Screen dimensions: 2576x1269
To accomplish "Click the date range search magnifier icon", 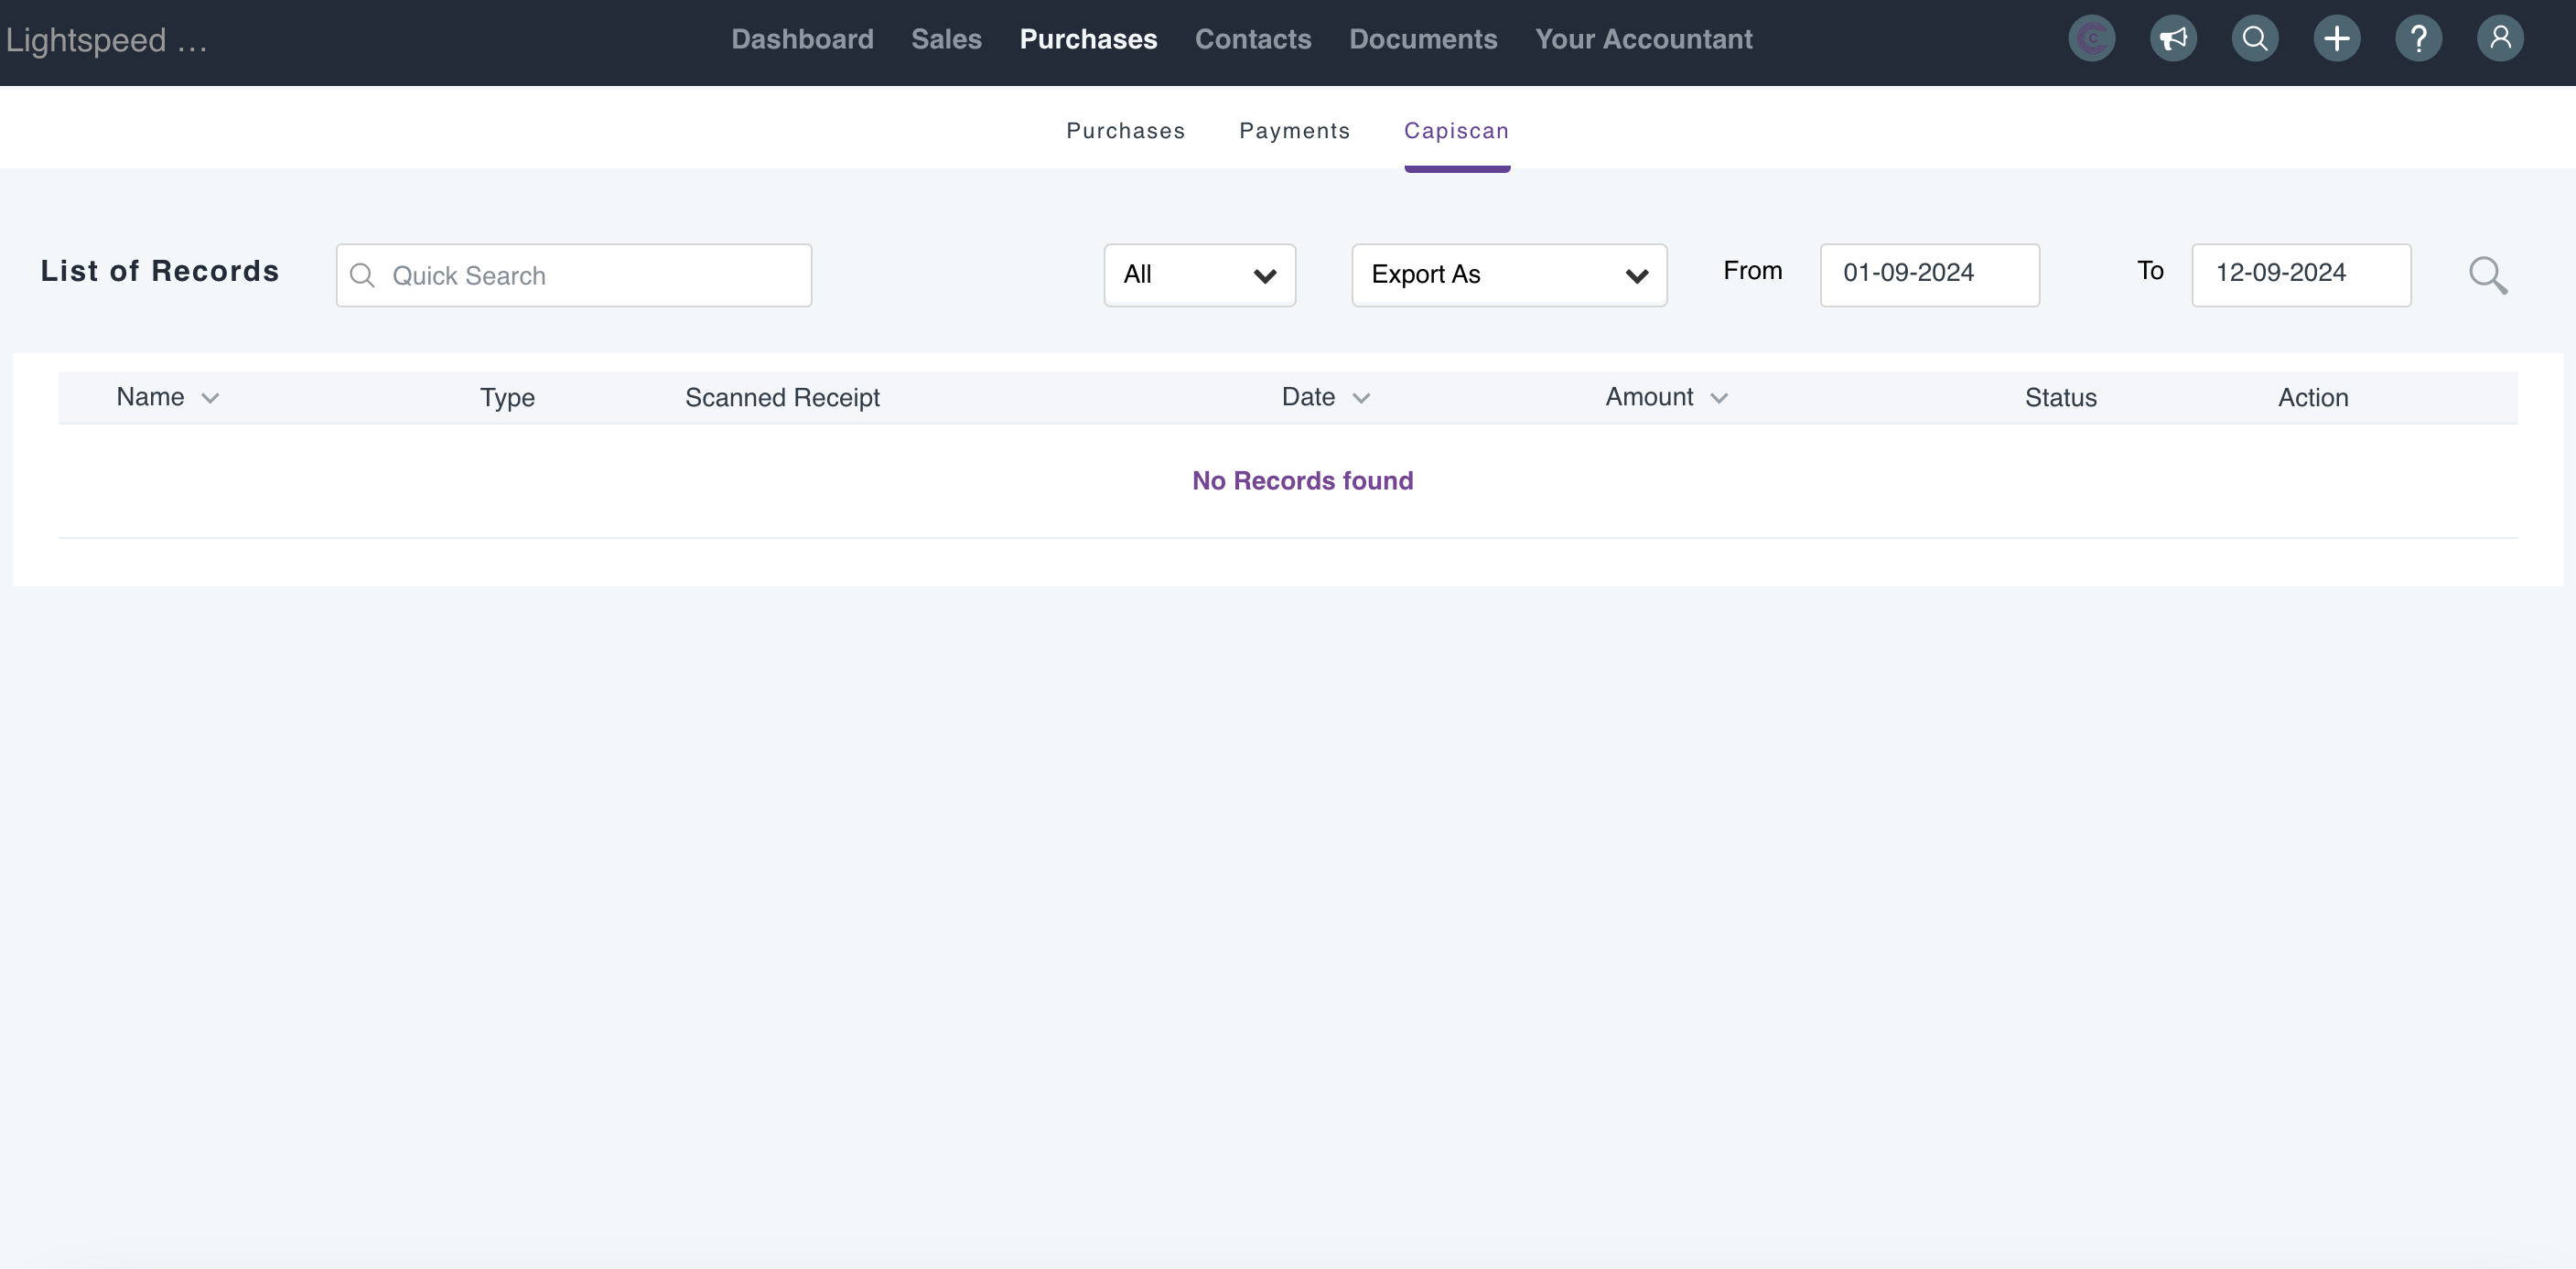I will click(2487, 275).
